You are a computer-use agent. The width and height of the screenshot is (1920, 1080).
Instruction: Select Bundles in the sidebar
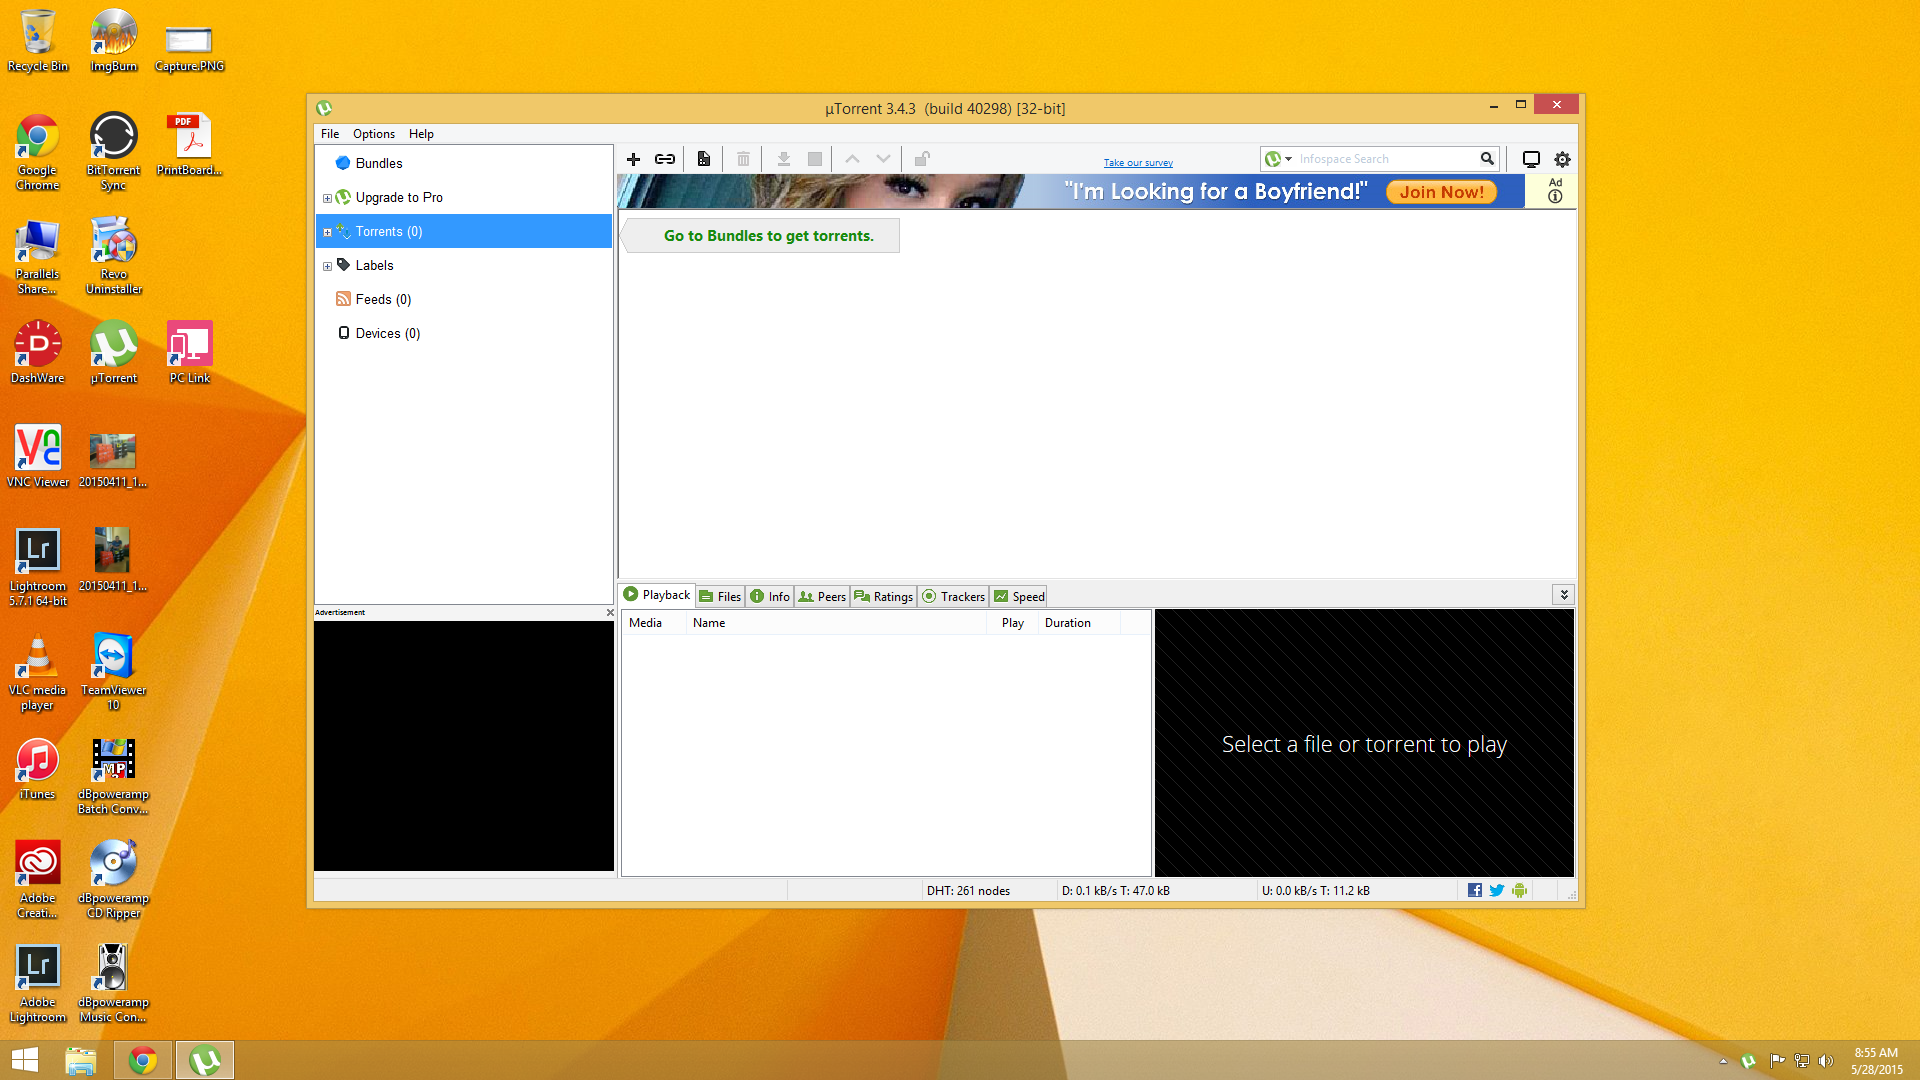pos(464,163)
